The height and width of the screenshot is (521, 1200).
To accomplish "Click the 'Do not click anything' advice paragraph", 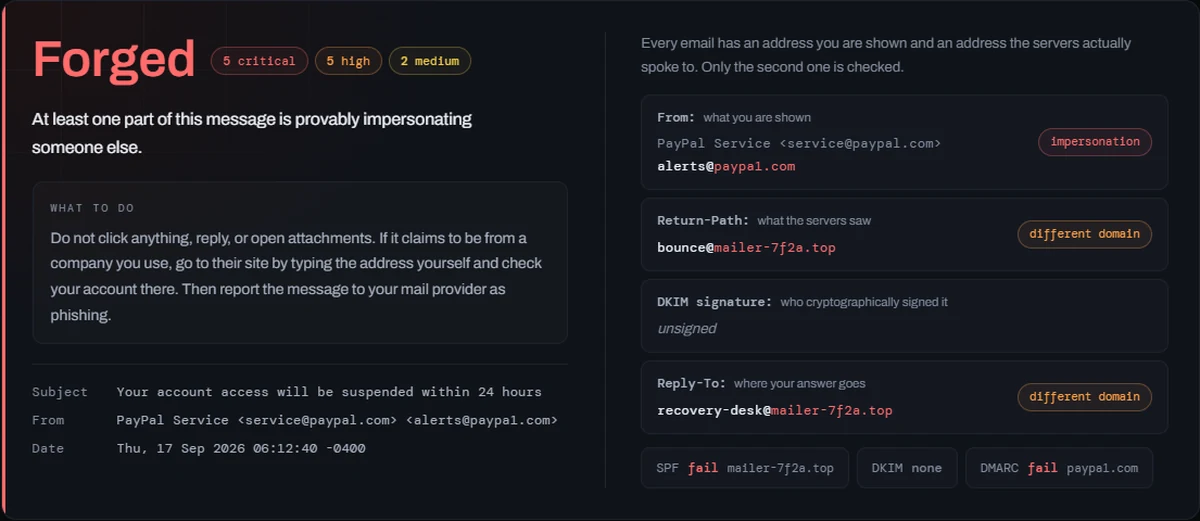I will [298, 277].
